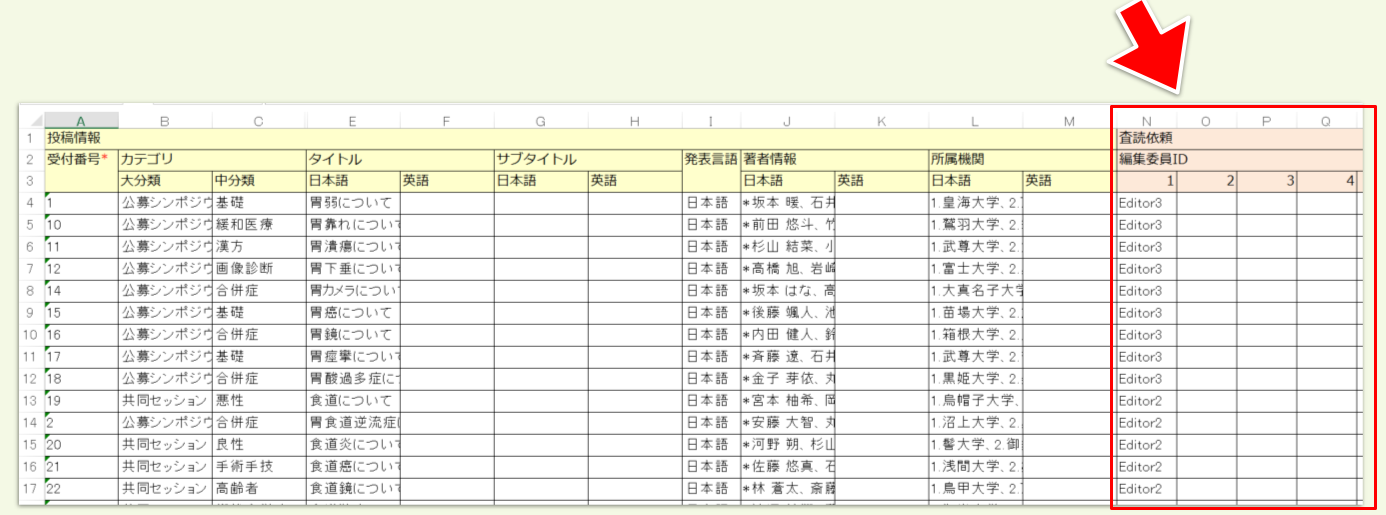Select column Q header
Screen dimensions: 1386x515
point(1326,121)
